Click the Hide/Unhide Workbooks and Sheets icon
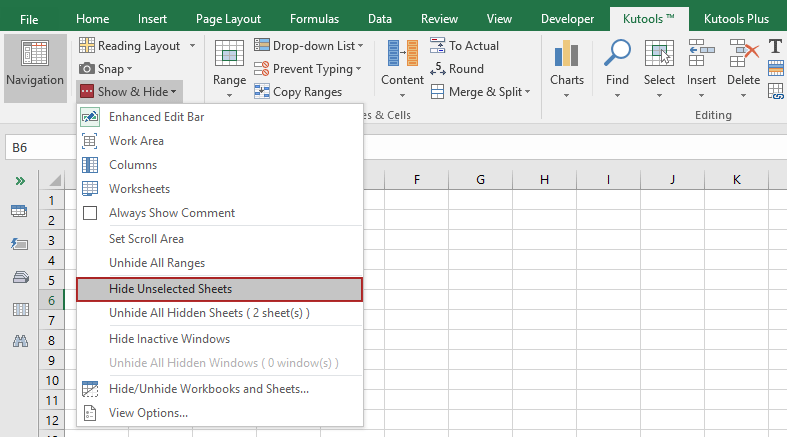 90,389
